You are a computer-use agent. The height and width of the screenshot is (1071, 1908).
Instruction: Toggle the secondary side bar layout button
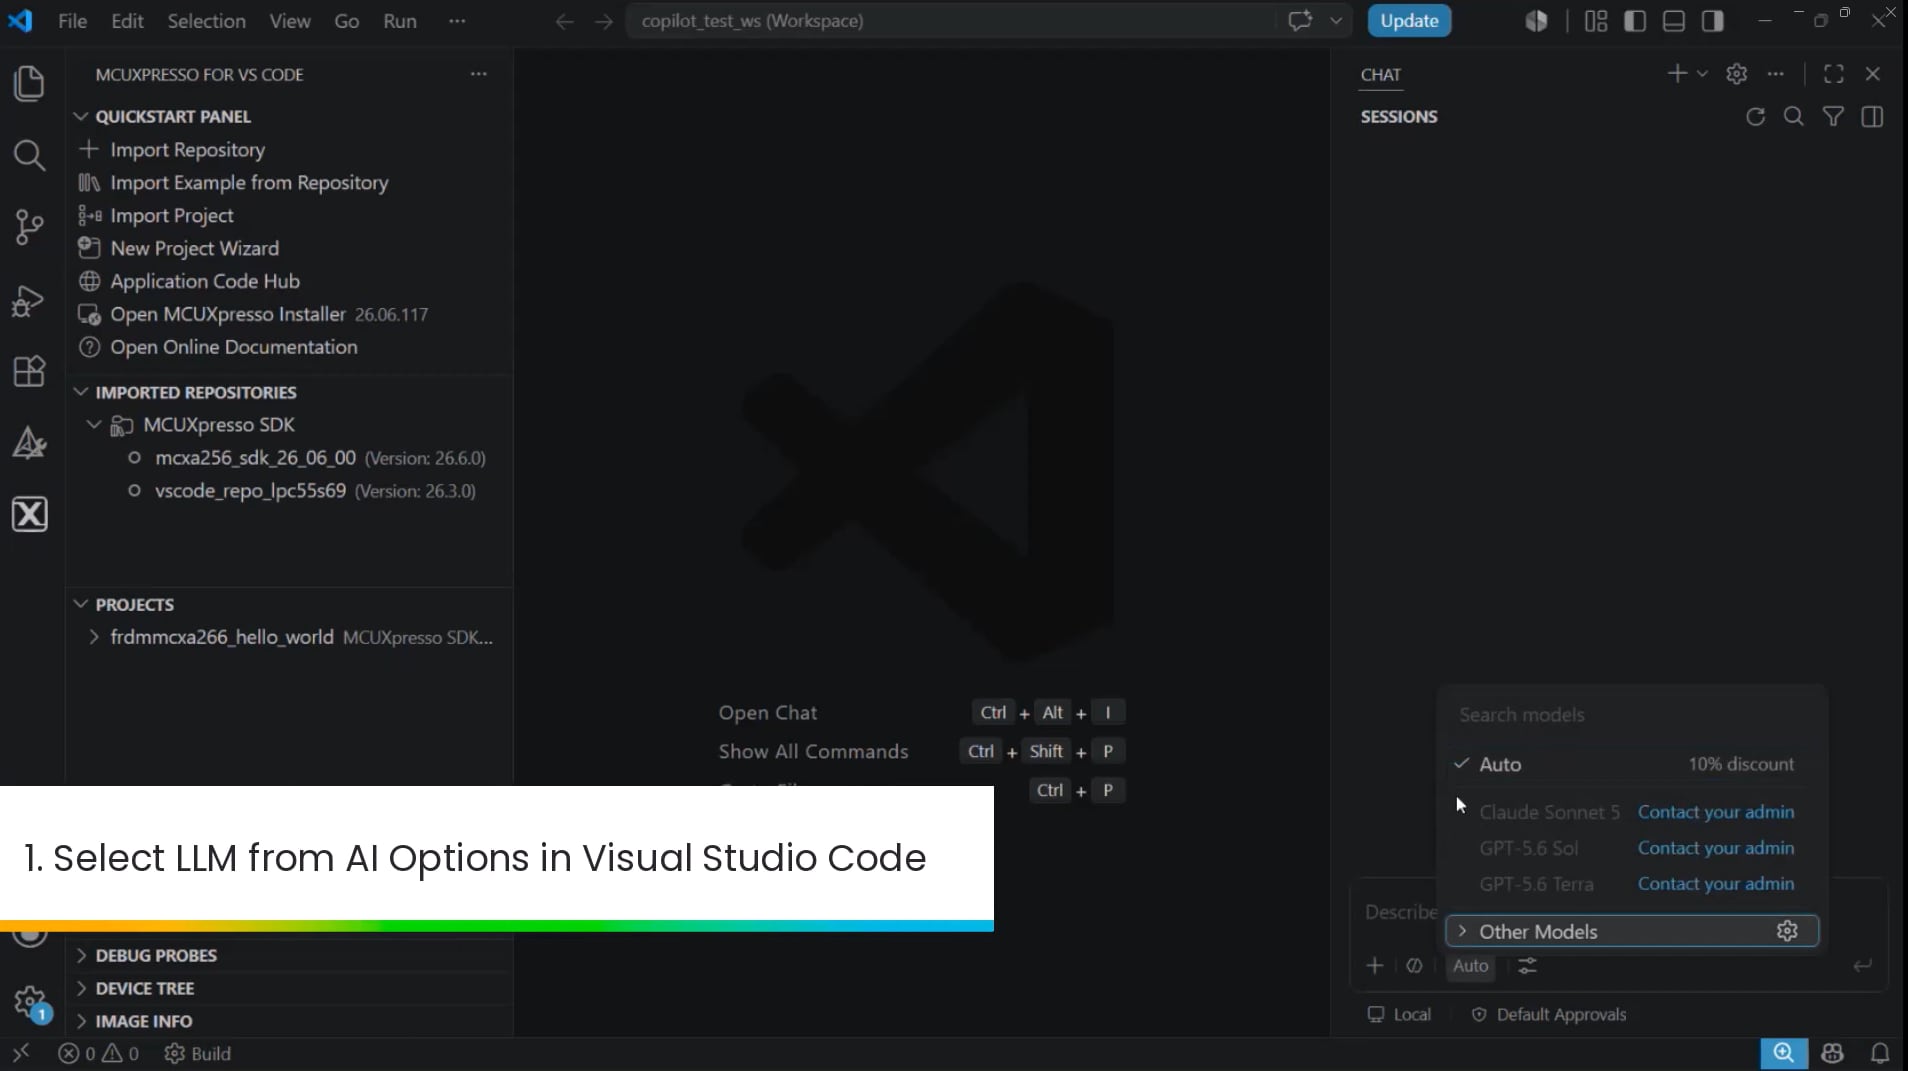click(1713, 21)
